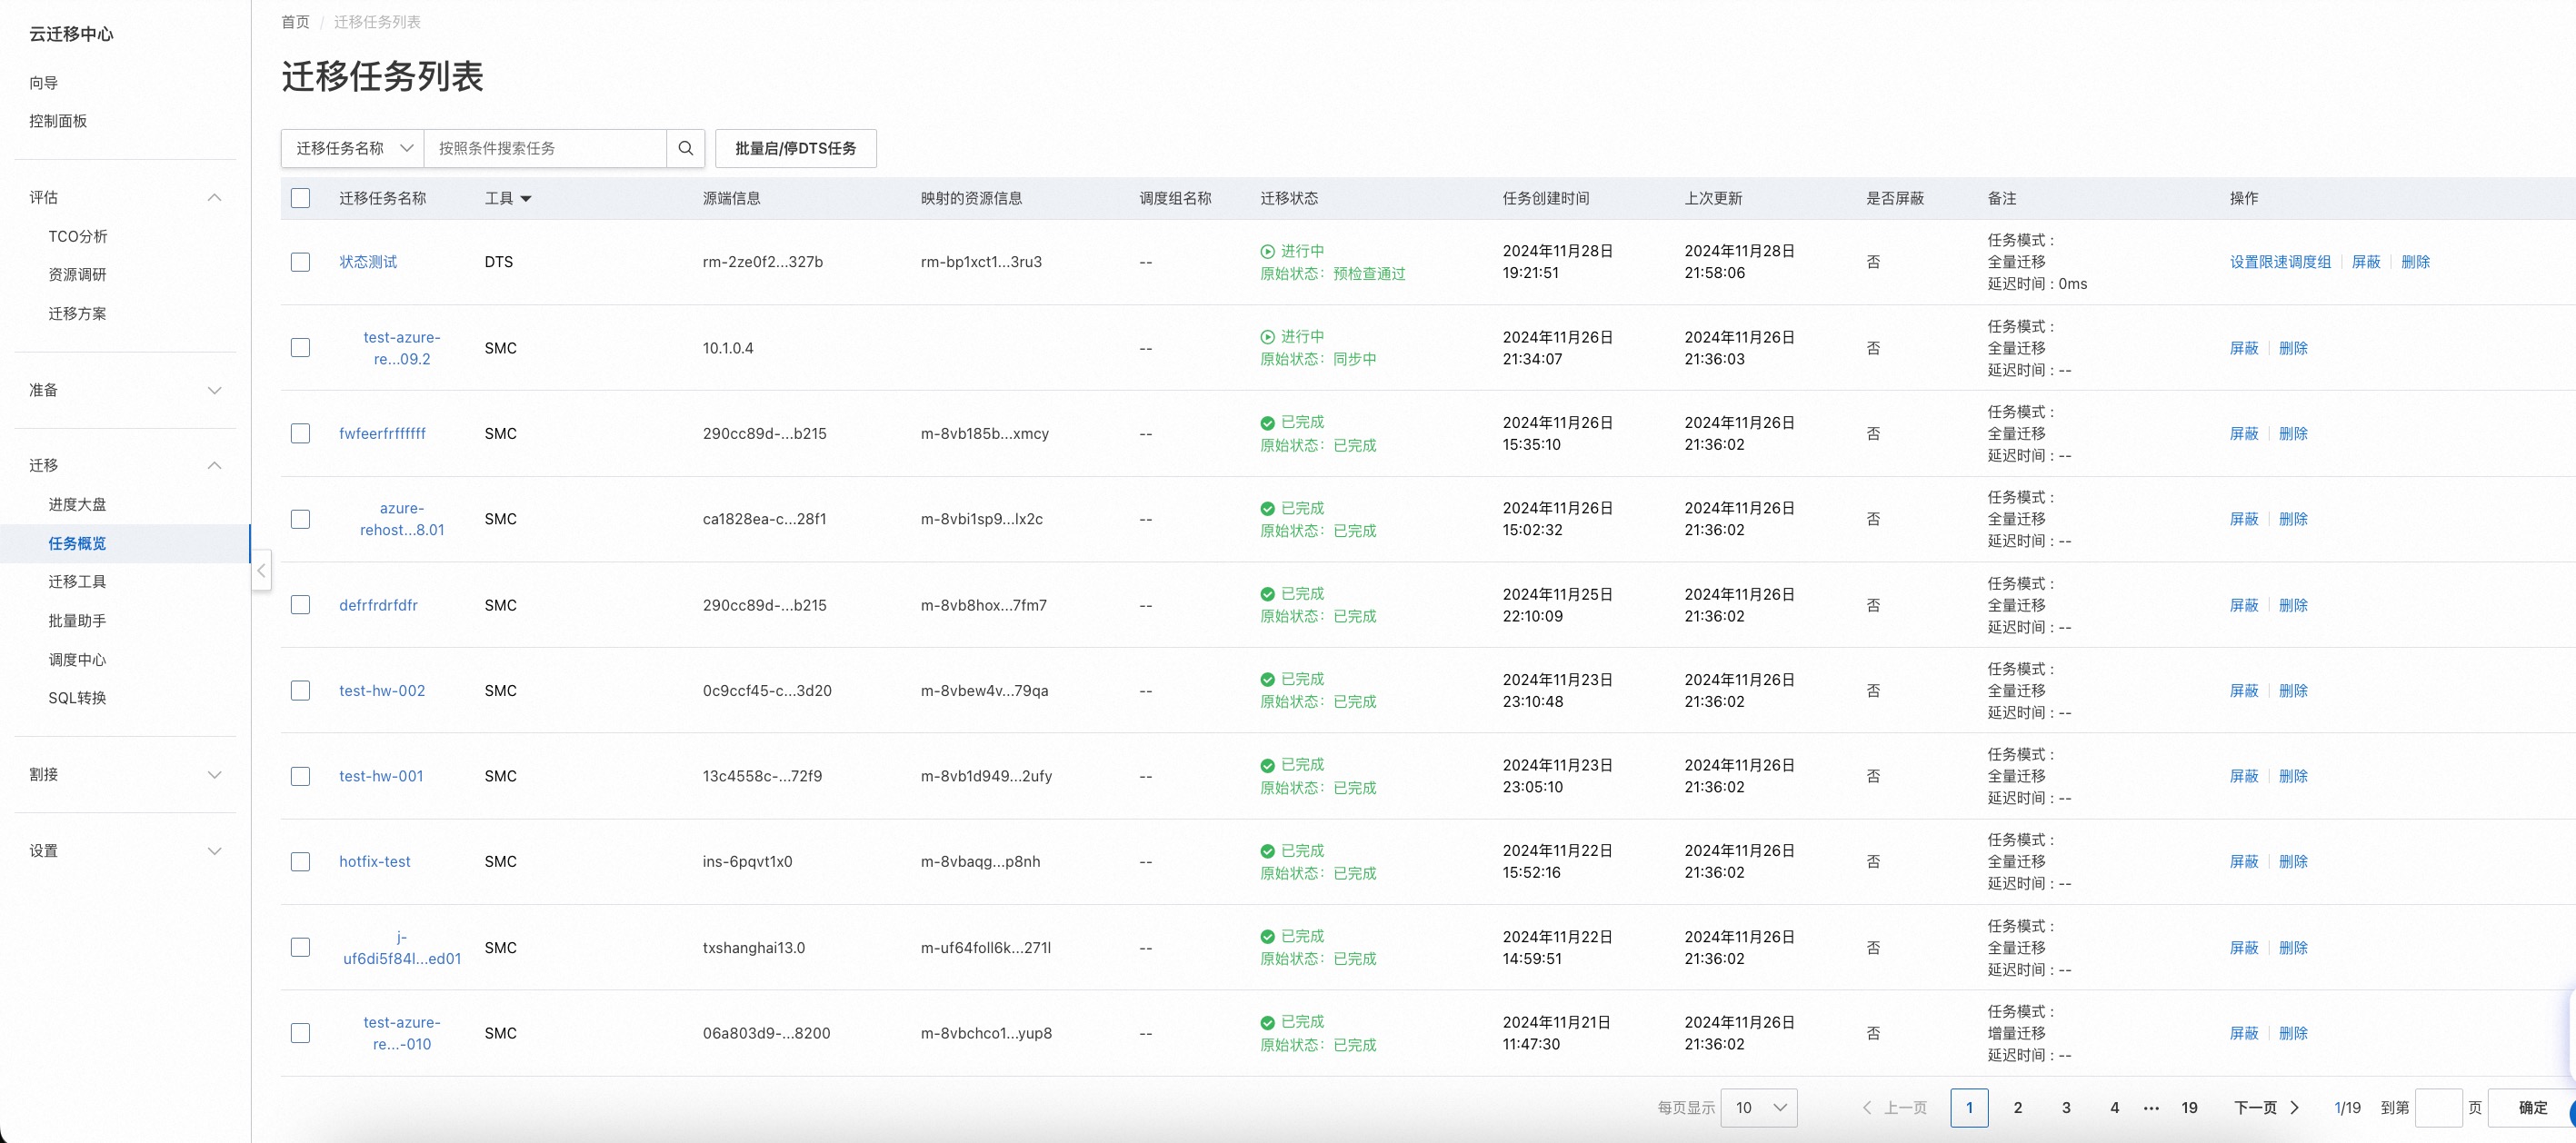2576x1143 pixels.
Task: Check the azure-rehost...8.01 row checkbox
Action: pos(300,519)
